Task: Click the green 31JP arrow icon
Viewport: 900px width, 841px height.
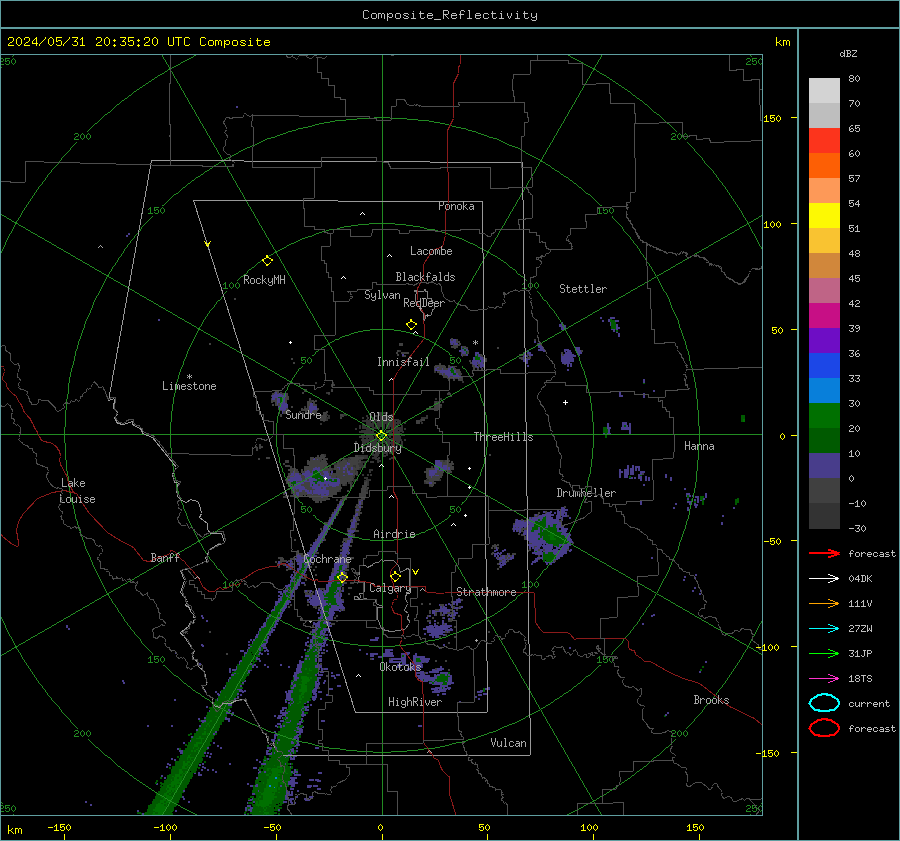Action: coord(824,653)
